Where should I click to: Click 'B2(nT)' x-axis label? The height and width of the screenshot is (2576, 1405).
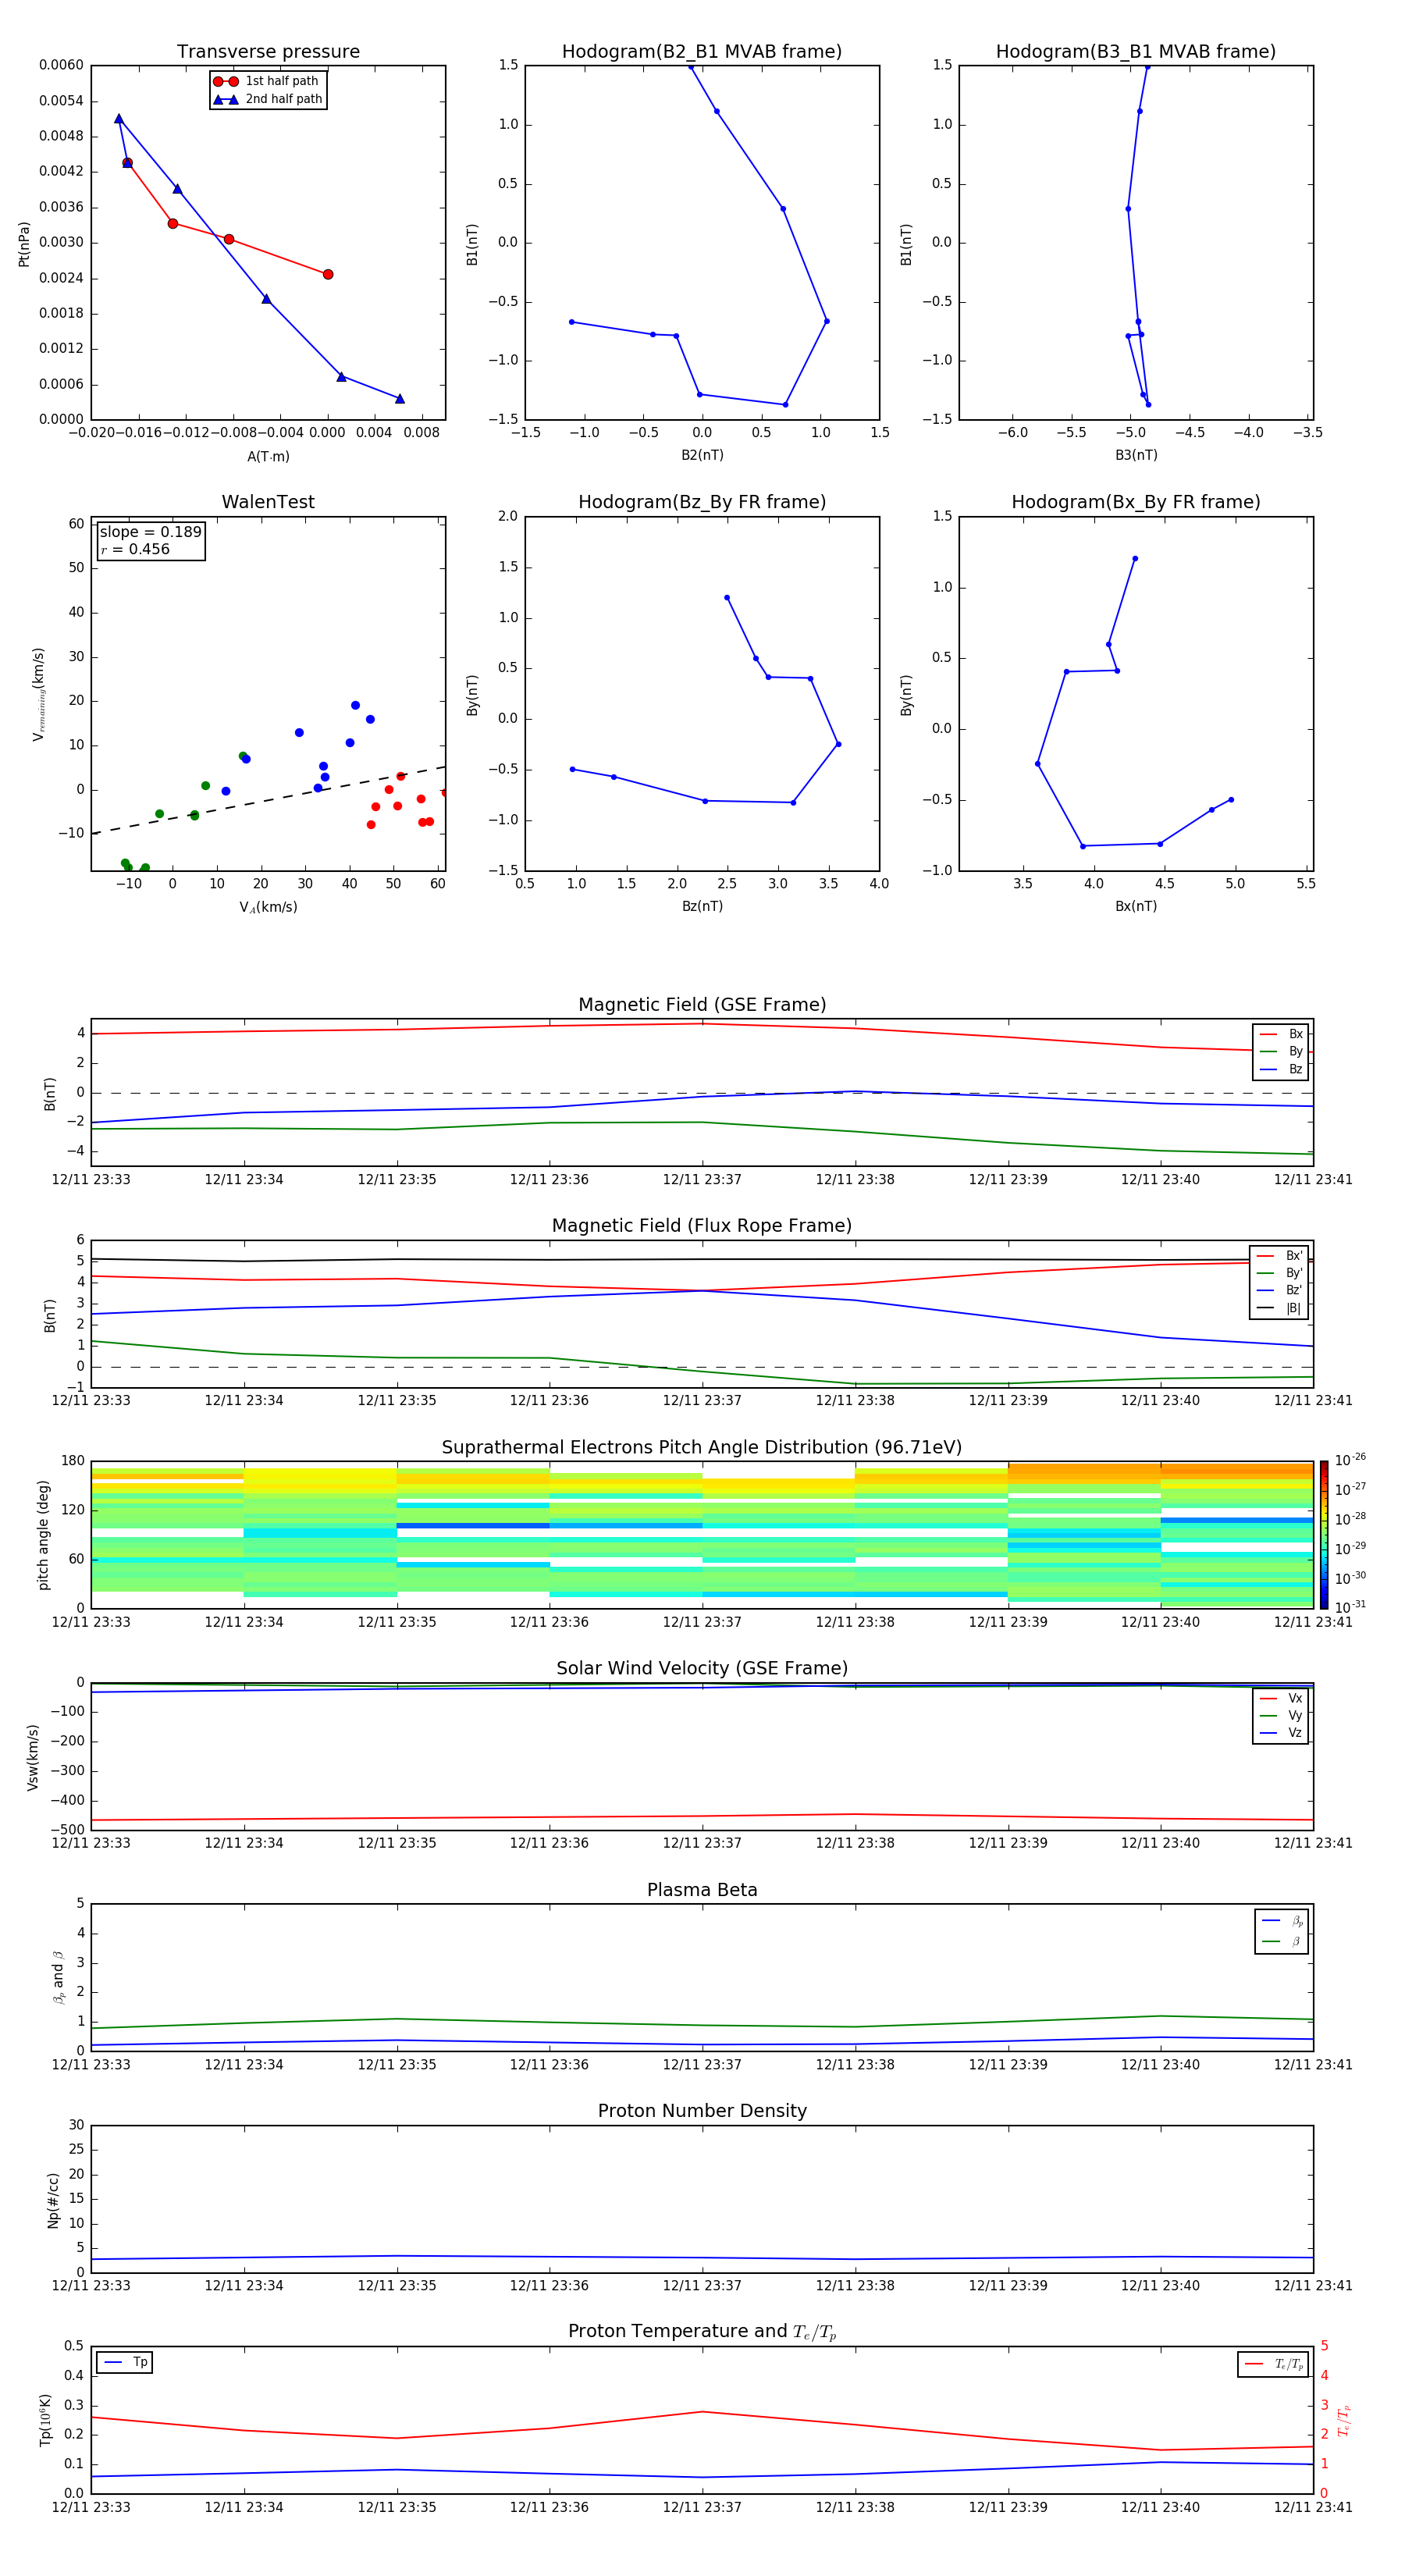[702, 455]
